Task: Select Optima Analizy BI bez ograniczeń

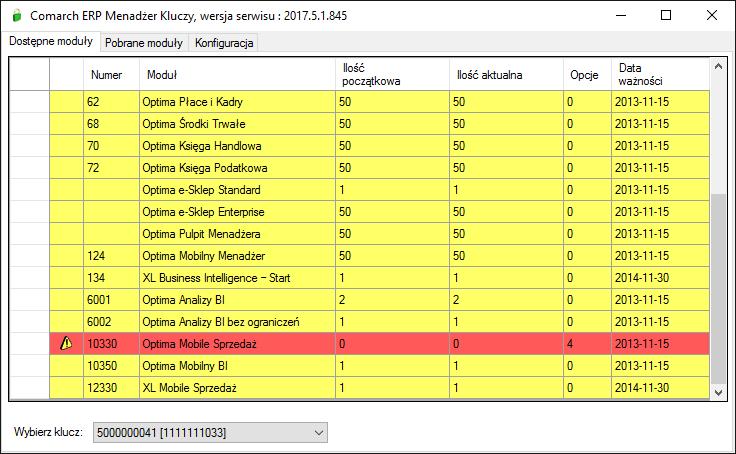Action: (x=237, y=322)
